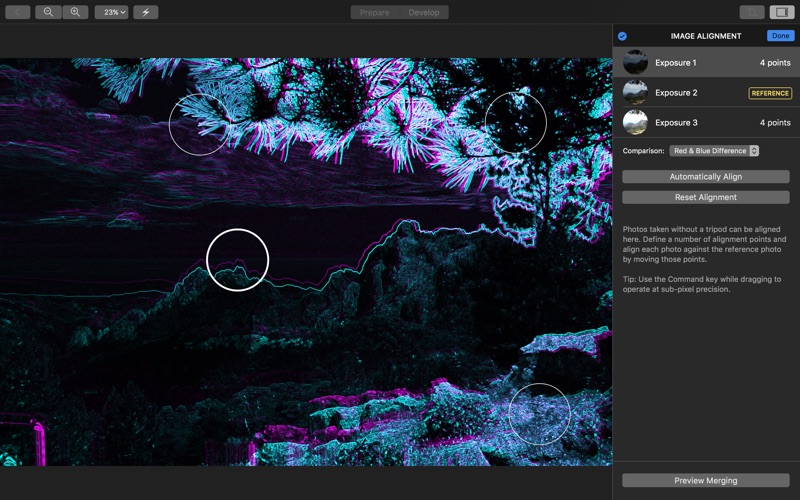
Task: Click the zoom out magnifier icon
Action: click(48, 12)
